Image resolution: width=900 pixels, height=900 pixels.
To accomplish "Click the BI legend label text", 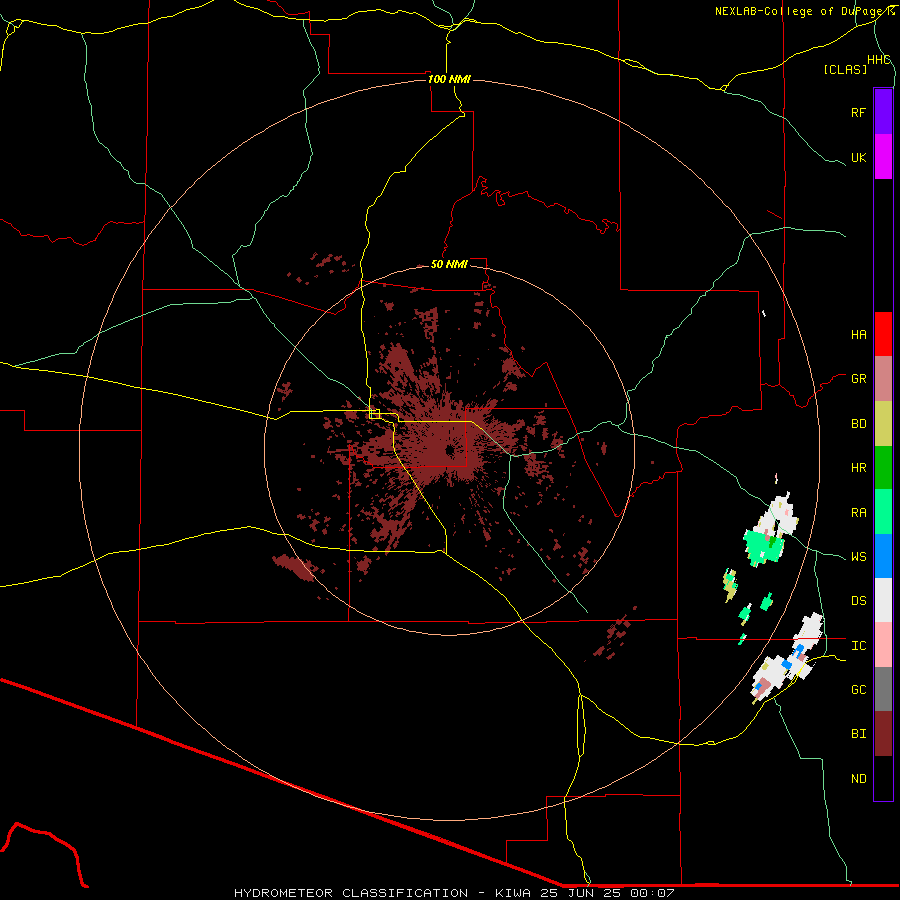I will (x=858, y=734).
